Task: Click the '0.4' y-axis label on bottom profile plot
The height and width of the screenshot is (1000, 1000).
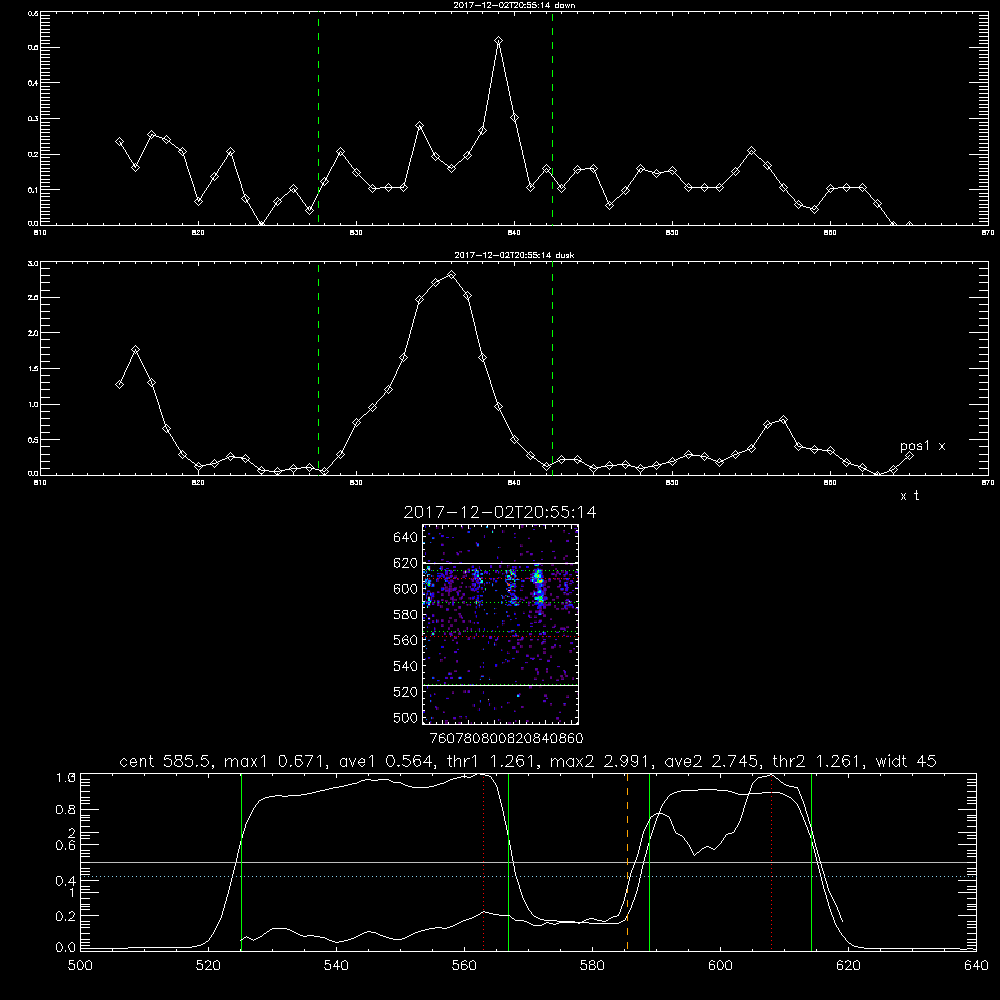Action: [x=66, y=881]
